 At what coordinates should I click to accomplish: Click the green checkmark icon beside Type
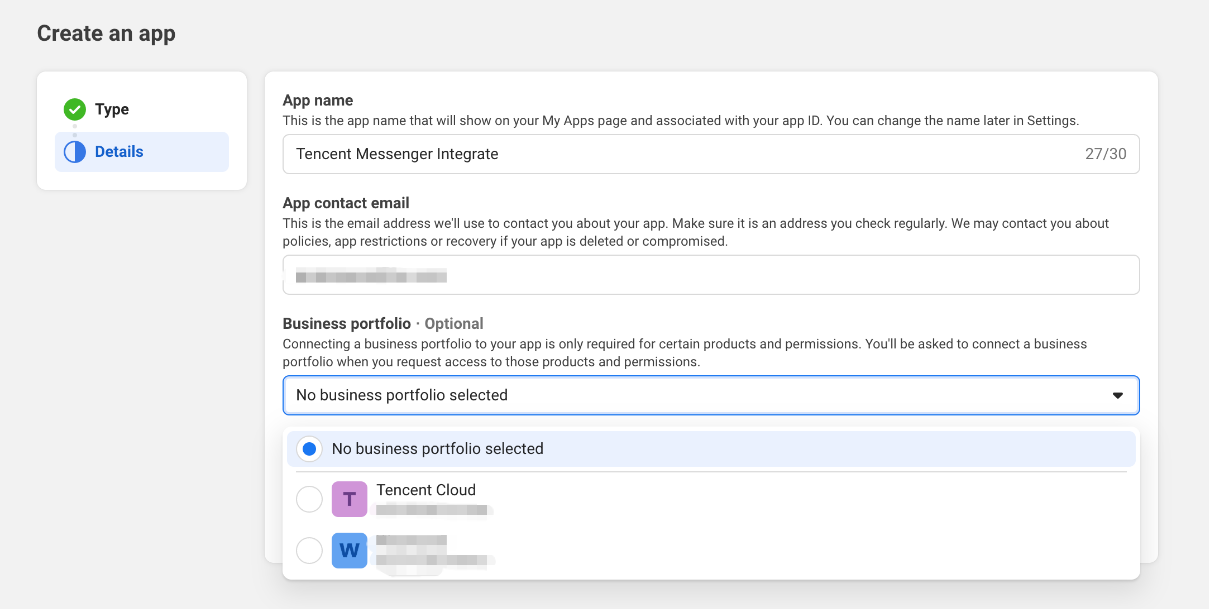pyautogui.click(x=75, y=110)
